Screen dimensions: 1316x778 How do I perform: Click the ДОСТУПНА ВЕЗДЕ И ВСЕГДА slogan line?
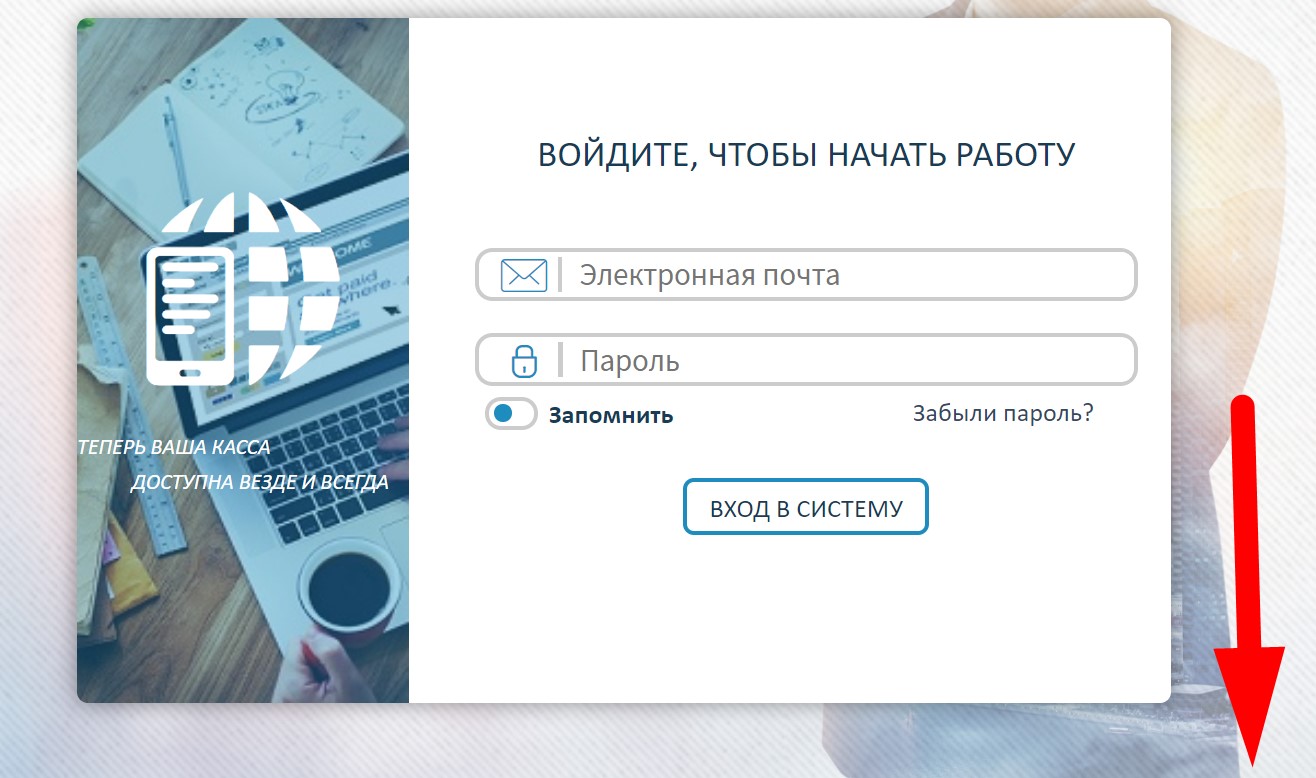tap(259, 483)
